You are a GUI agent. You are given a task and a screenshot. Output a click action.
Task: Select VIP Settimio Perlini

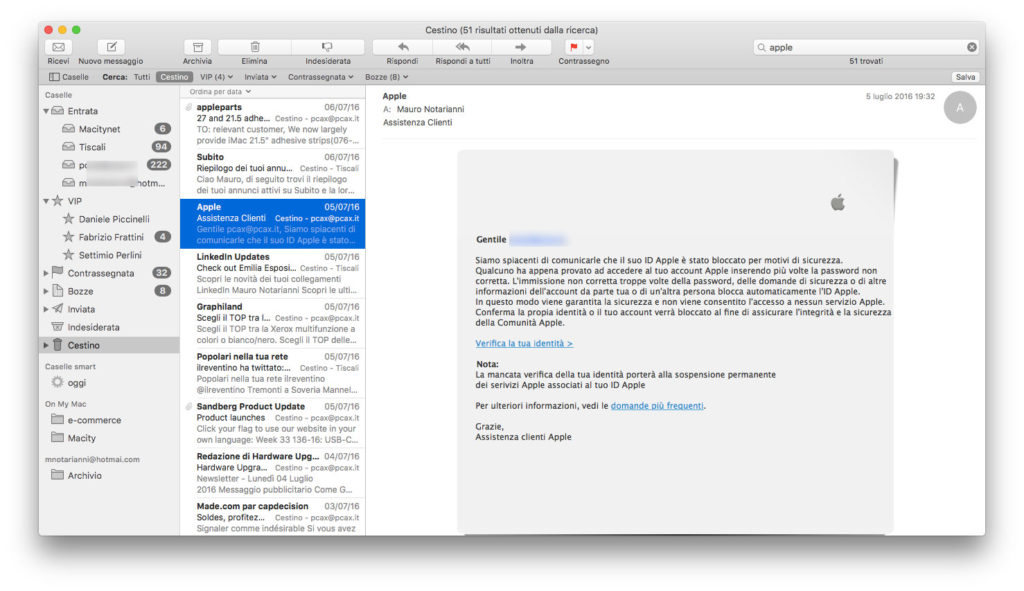[x=109, y=255]
